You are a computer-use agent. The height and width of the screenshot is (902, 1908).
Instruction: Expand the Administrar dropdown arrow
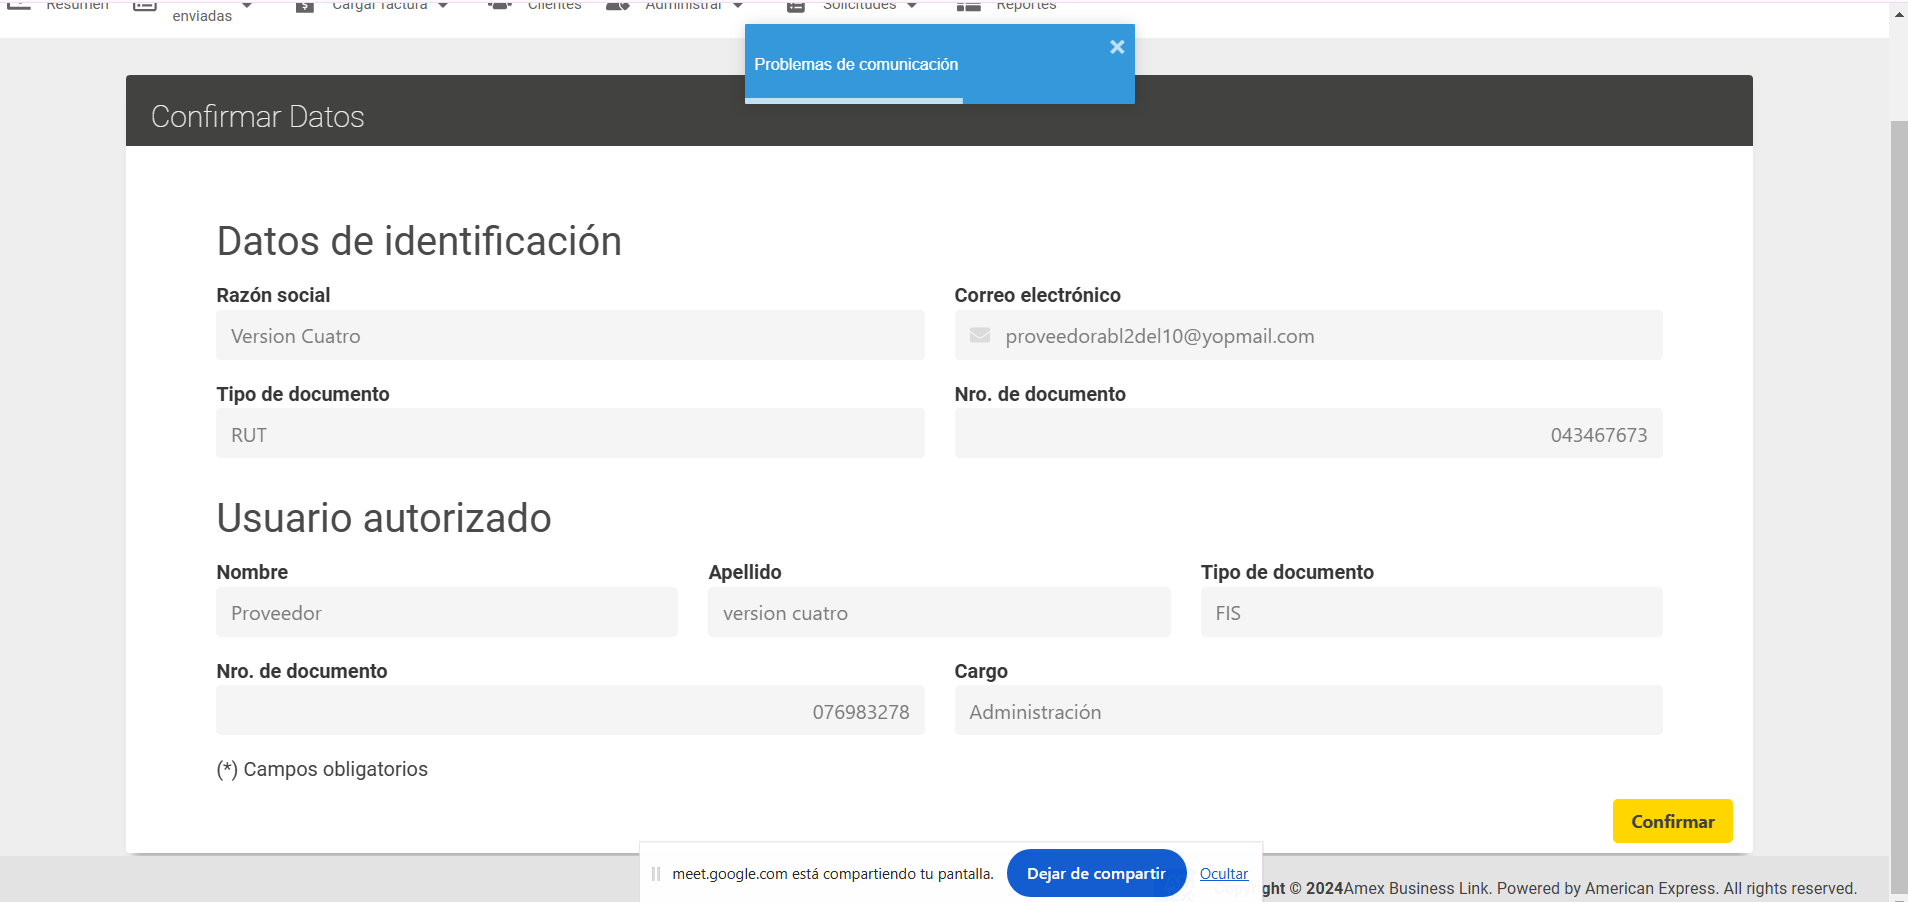738,6
